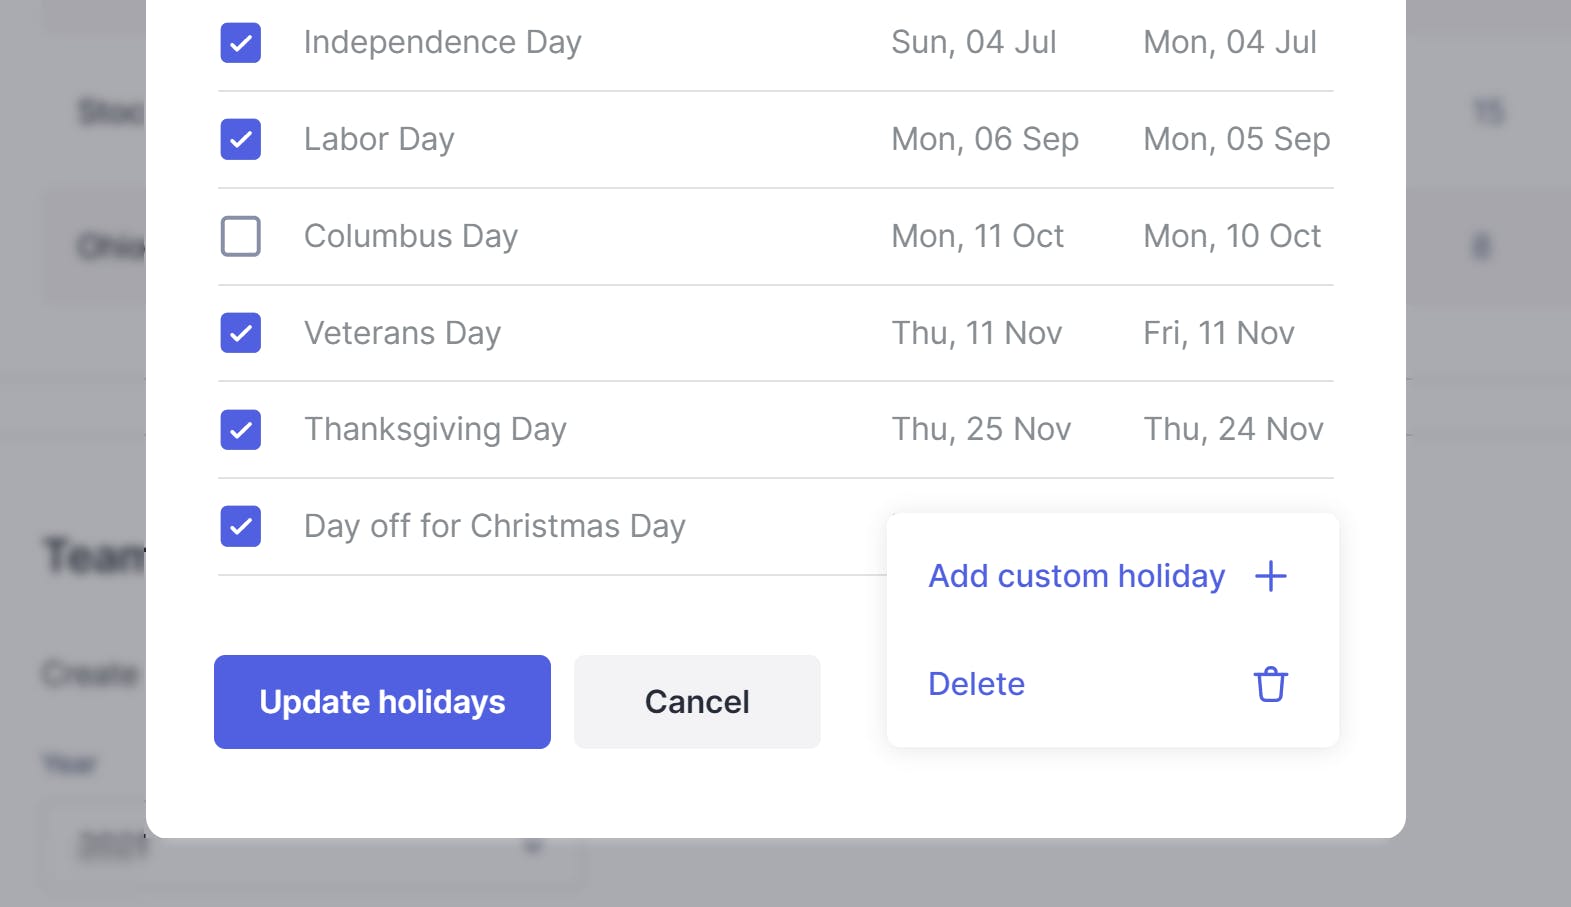Dismiss the dialog with the Cancel button

tap(697, 702)
